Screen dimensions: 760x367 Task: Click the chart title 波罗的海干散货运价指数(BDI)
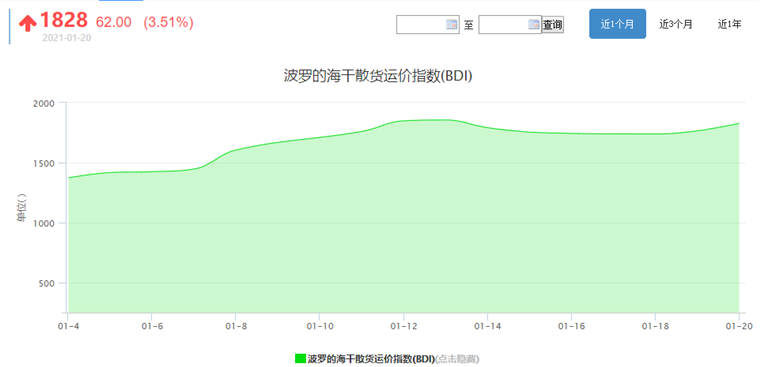pyautogui.click(x=378, y=76)
